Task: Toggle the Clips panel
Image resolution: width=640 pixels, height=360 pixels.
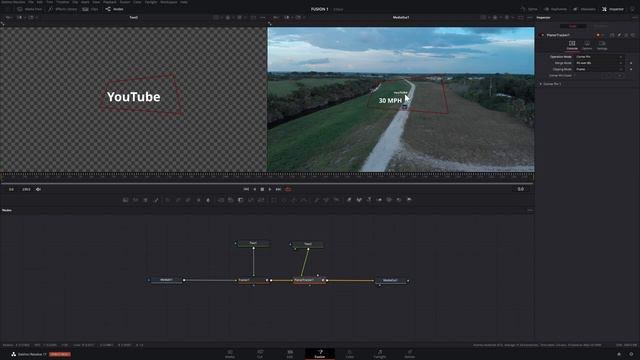Action: 91,9
